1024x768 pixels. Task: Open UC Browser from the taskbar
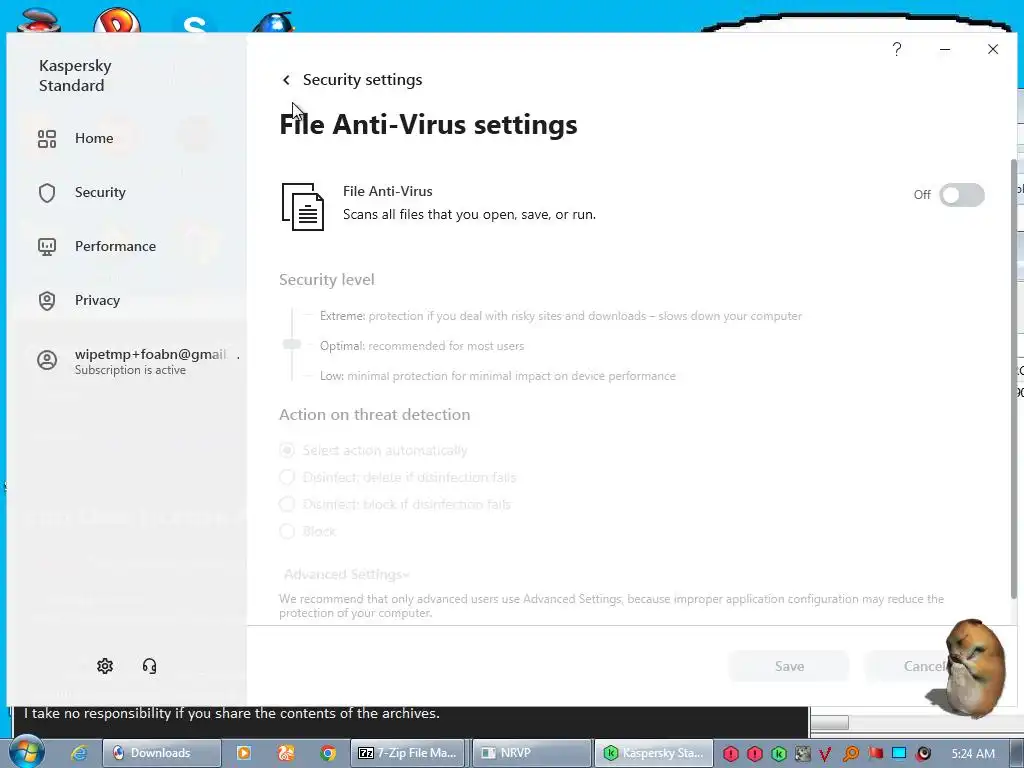pos(285,753)
